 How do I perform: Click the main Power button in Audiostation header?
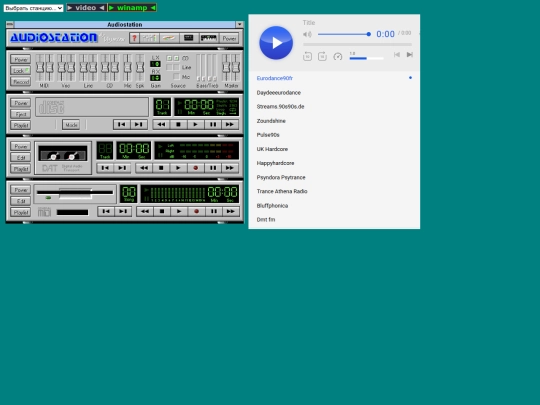[229, 38]
